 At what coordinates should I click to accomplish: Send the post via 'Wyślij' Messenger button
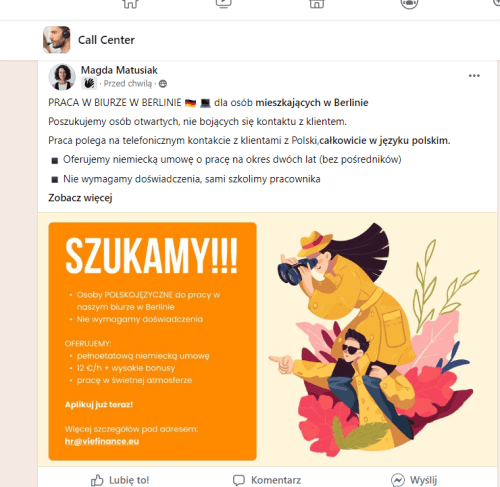click(414, 480)
